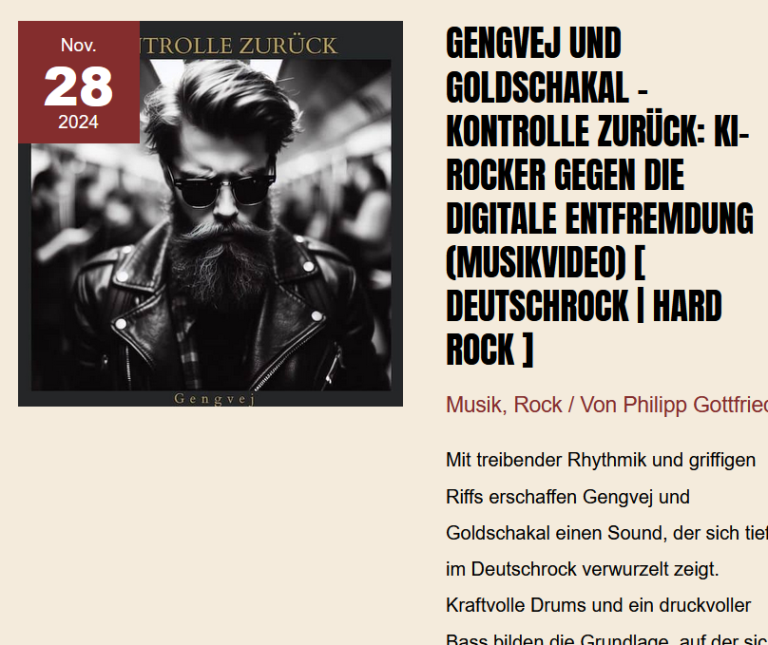Click the gold Gengvej caption under cover
The image size is (768, 645).
click(215, 399)
